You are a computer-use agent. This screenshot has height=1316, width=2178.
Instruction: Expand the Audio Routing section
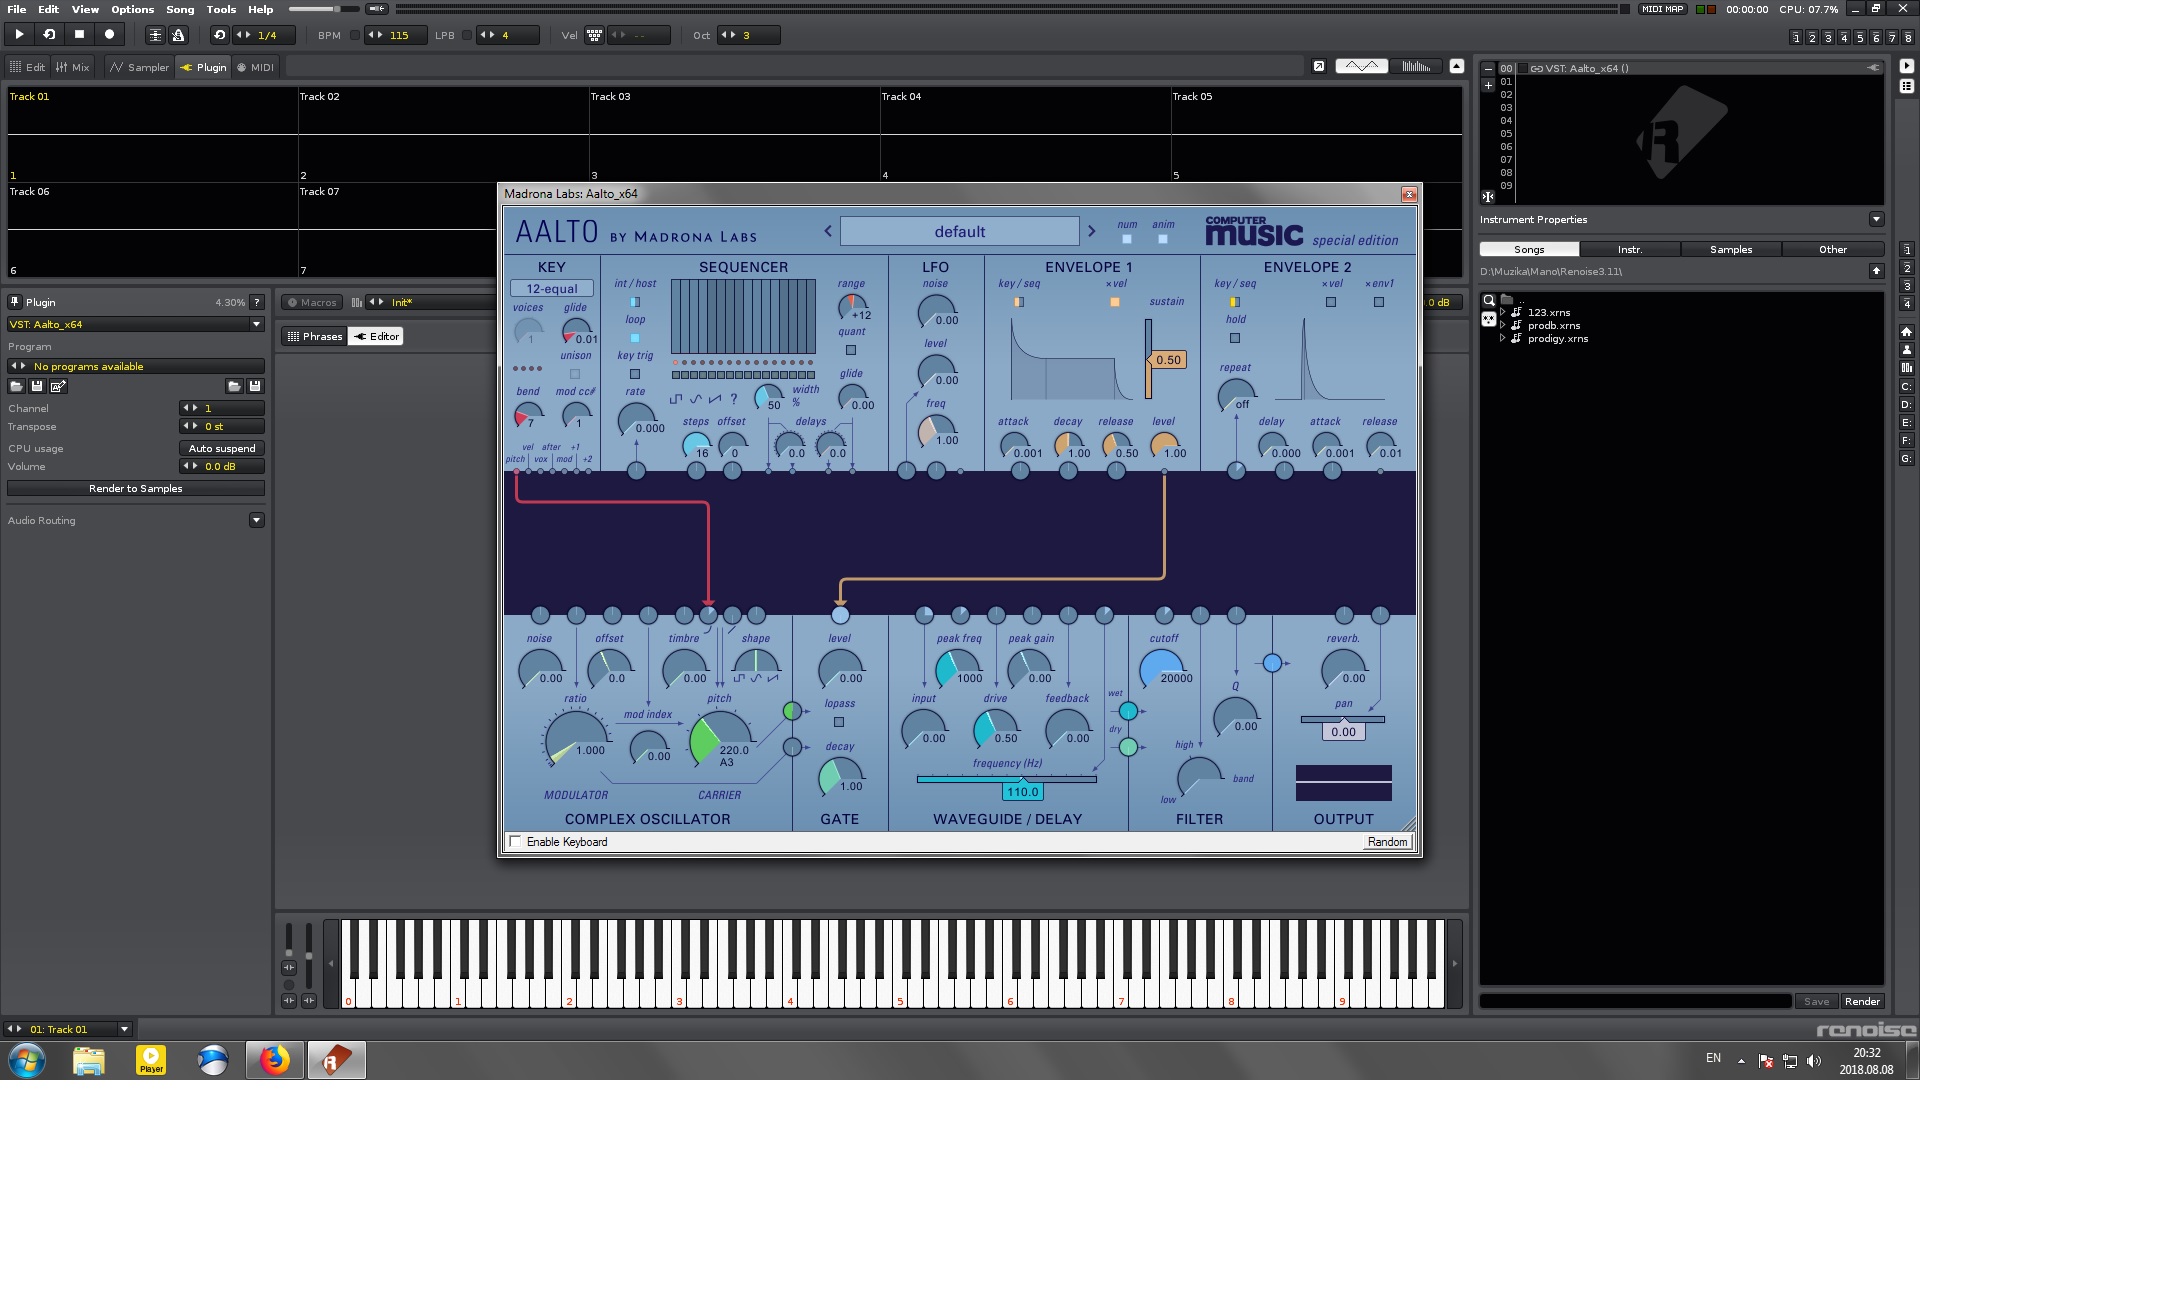257,520
